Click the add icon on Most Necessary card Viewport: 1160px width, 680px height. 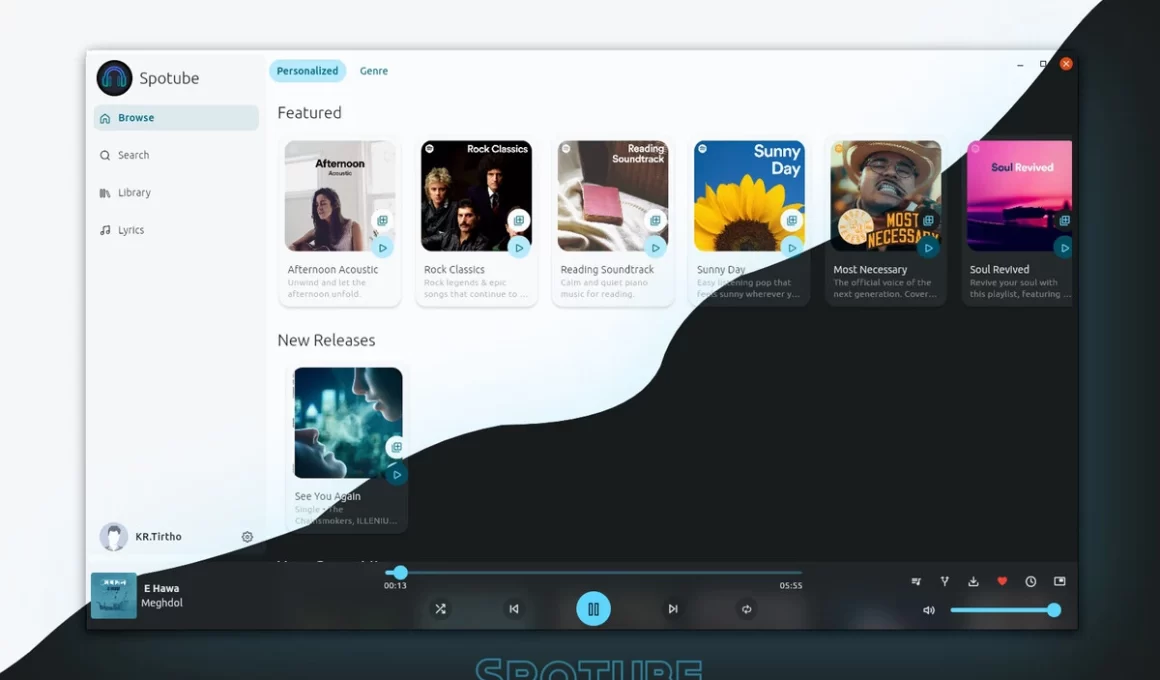pos(928,221)
